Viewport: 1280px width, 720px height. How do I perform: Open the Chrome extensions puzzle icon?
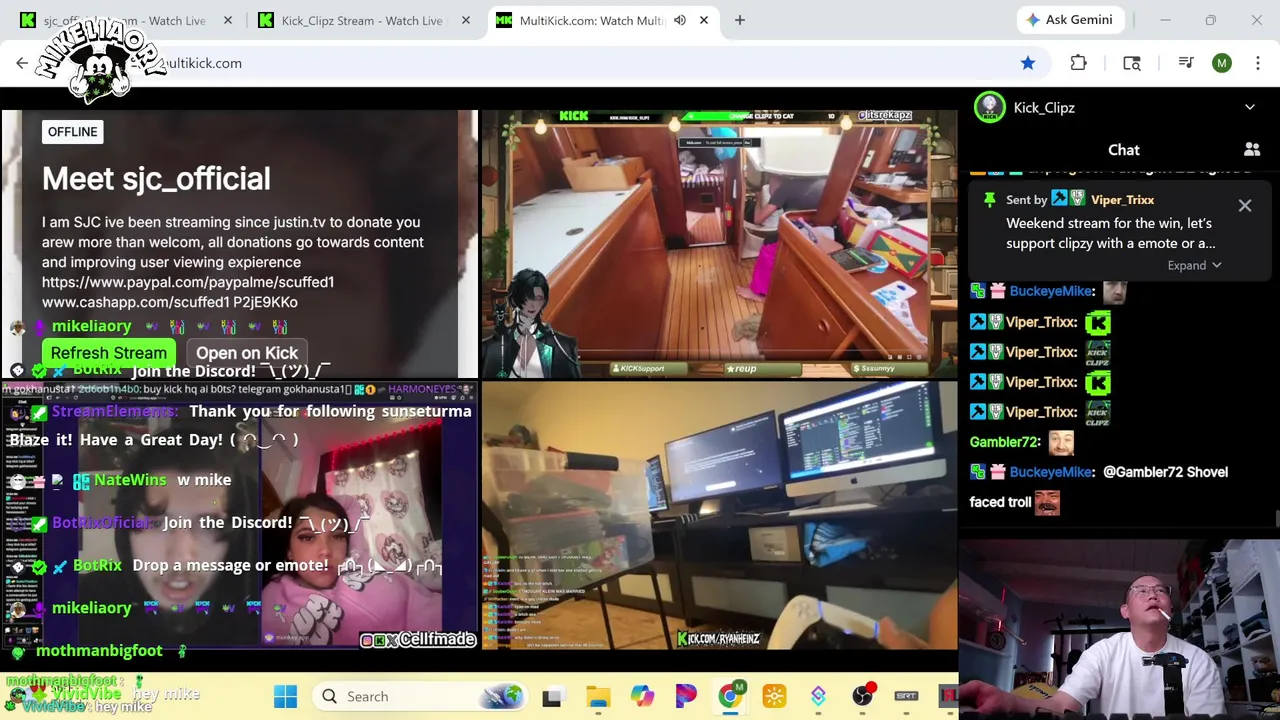tap(1078, 63)
